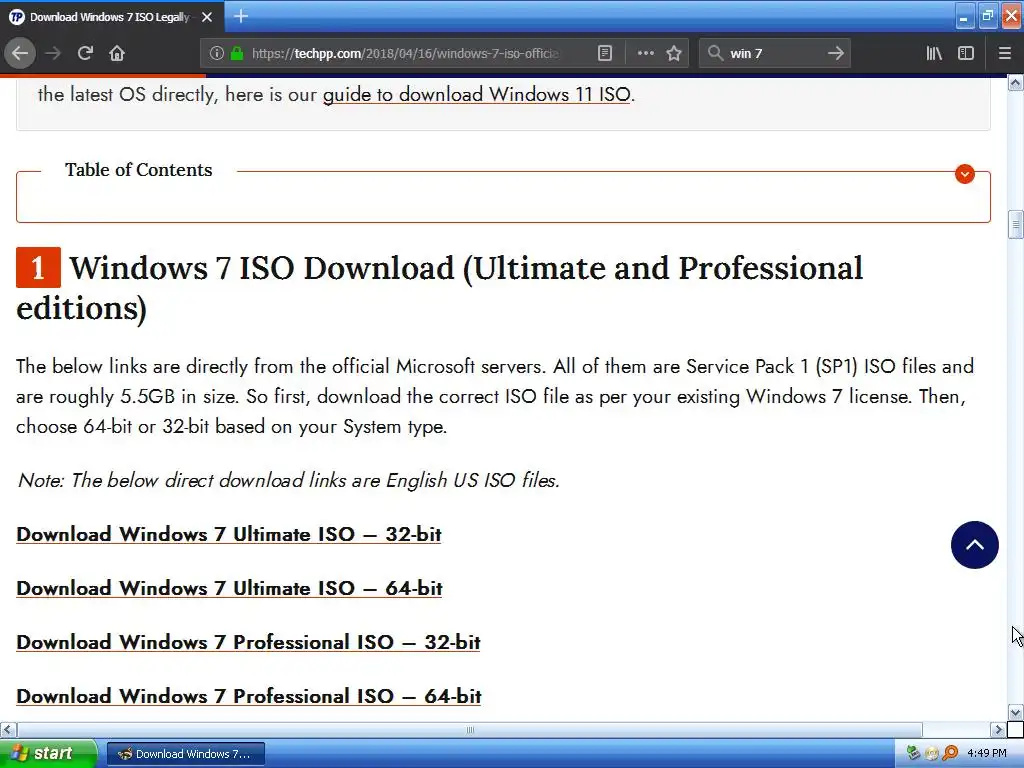
Task: Click the scroll-to-top round button
Action: tap(974, 545)
